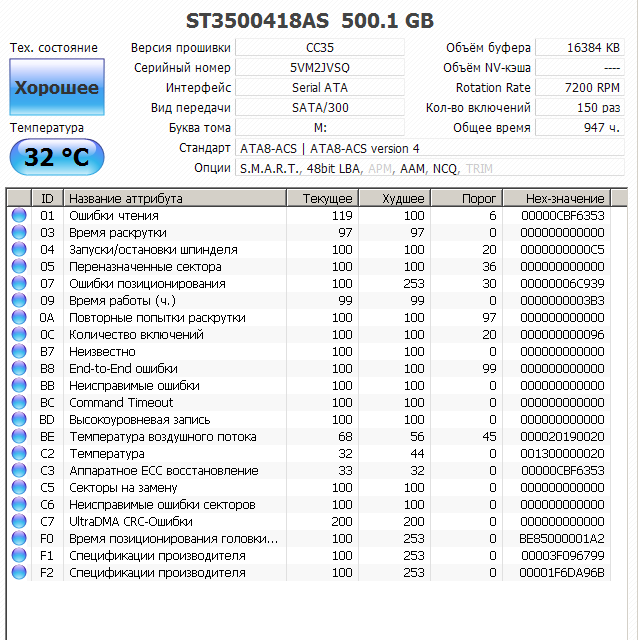Click the Rotation Rate field 7200 RPM
The image size is (638, 640).
click(580, 88)
